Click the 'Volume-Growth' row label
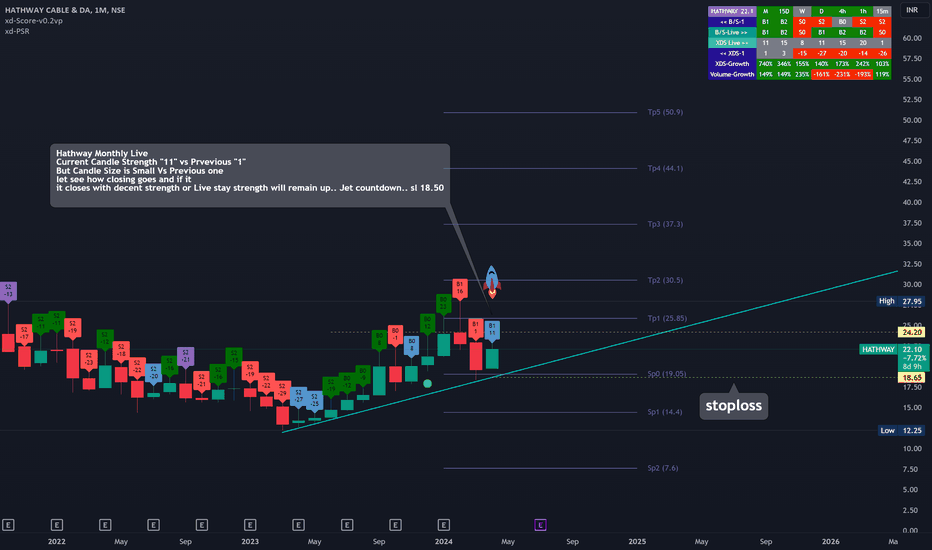This screenshot has height=550, width=932. [732, 74]
